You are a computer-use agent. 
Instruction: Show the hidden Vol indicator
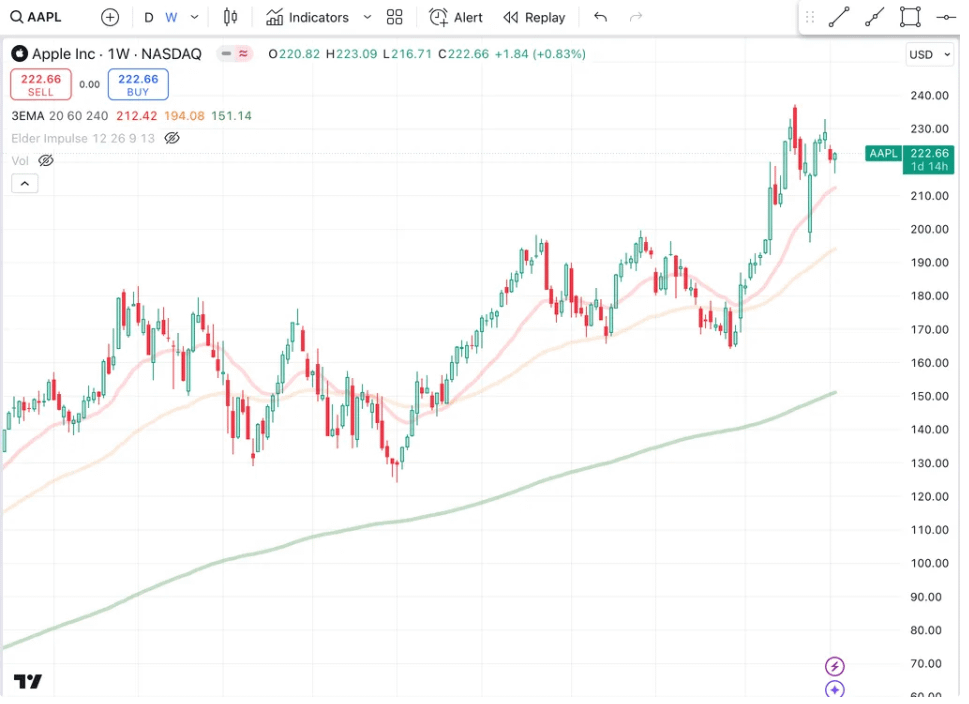coord(46,160)
